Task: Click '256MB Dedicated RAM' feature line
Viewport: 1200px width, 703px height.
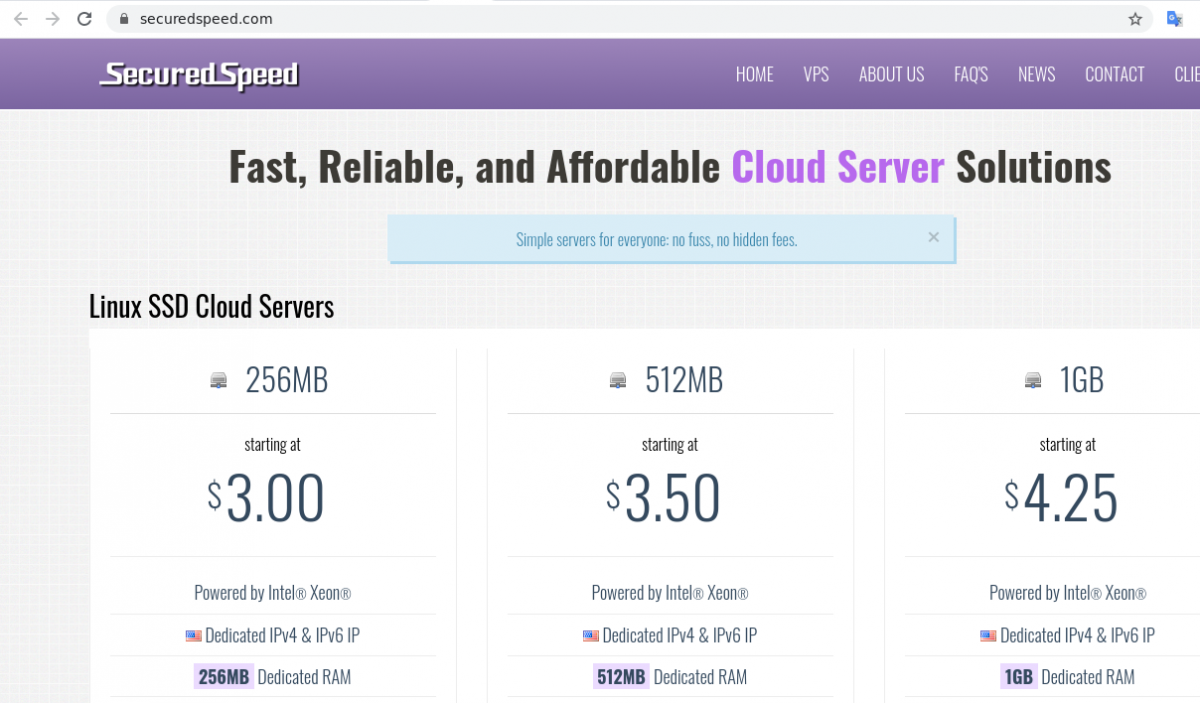Action: [x=273, y=677]
